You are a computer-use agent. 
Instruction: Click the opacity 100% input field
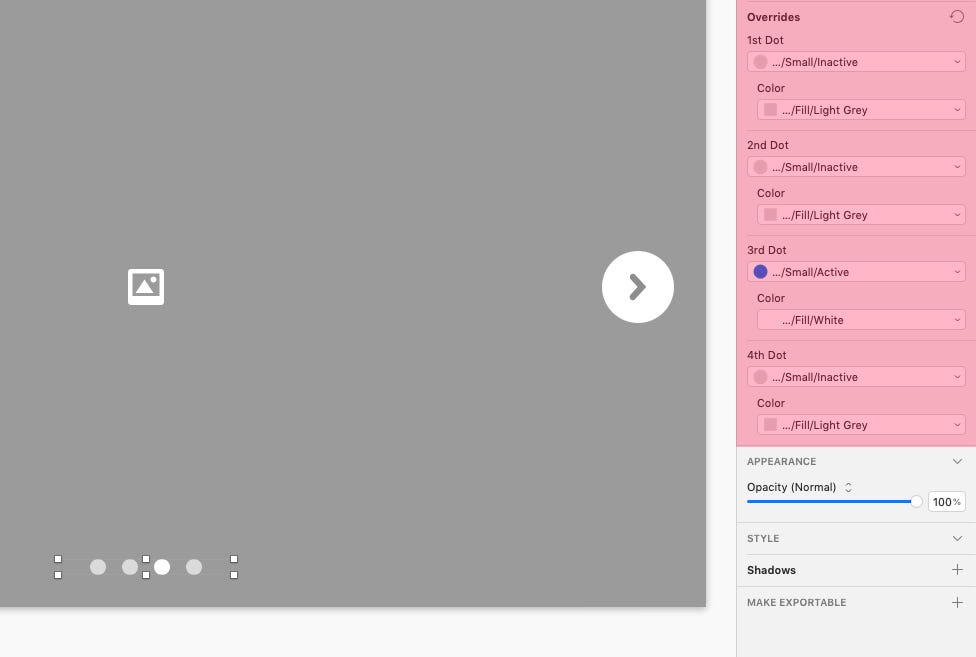point(946,501)
